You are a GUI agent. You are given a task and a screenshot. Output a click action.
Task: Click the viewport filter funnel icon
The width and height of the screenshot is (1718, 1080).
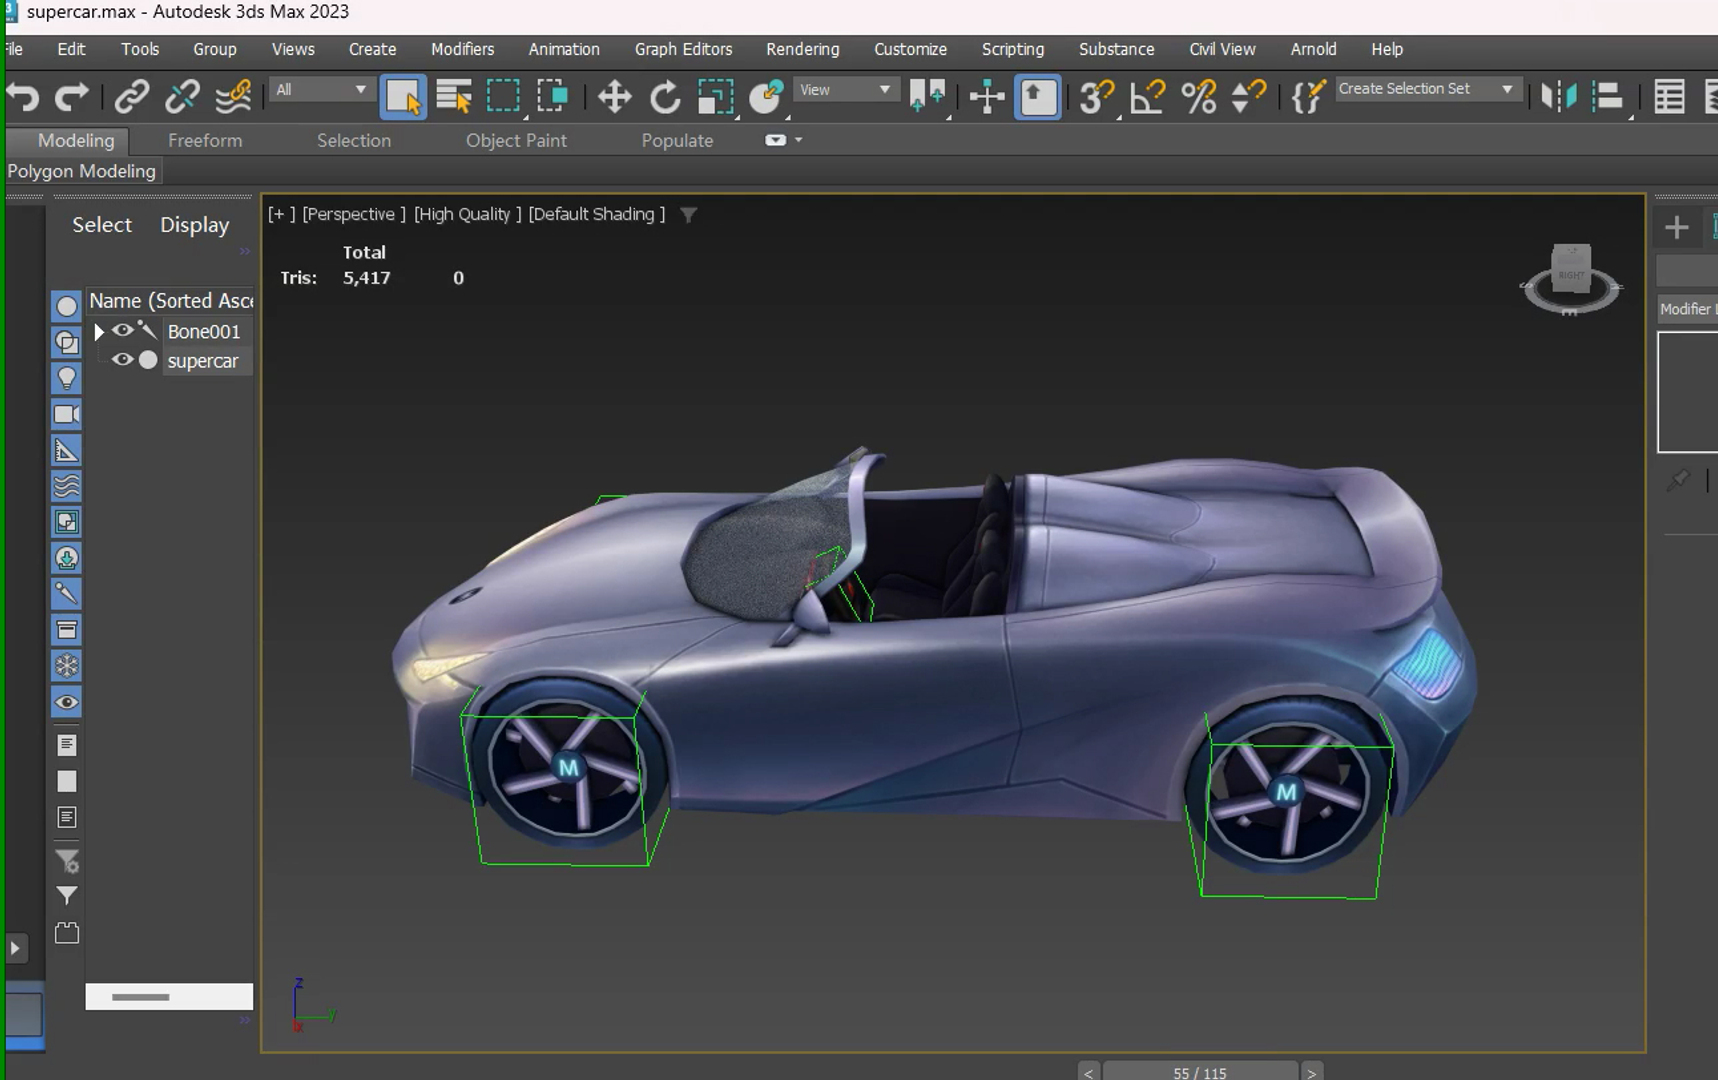[688, 214]
